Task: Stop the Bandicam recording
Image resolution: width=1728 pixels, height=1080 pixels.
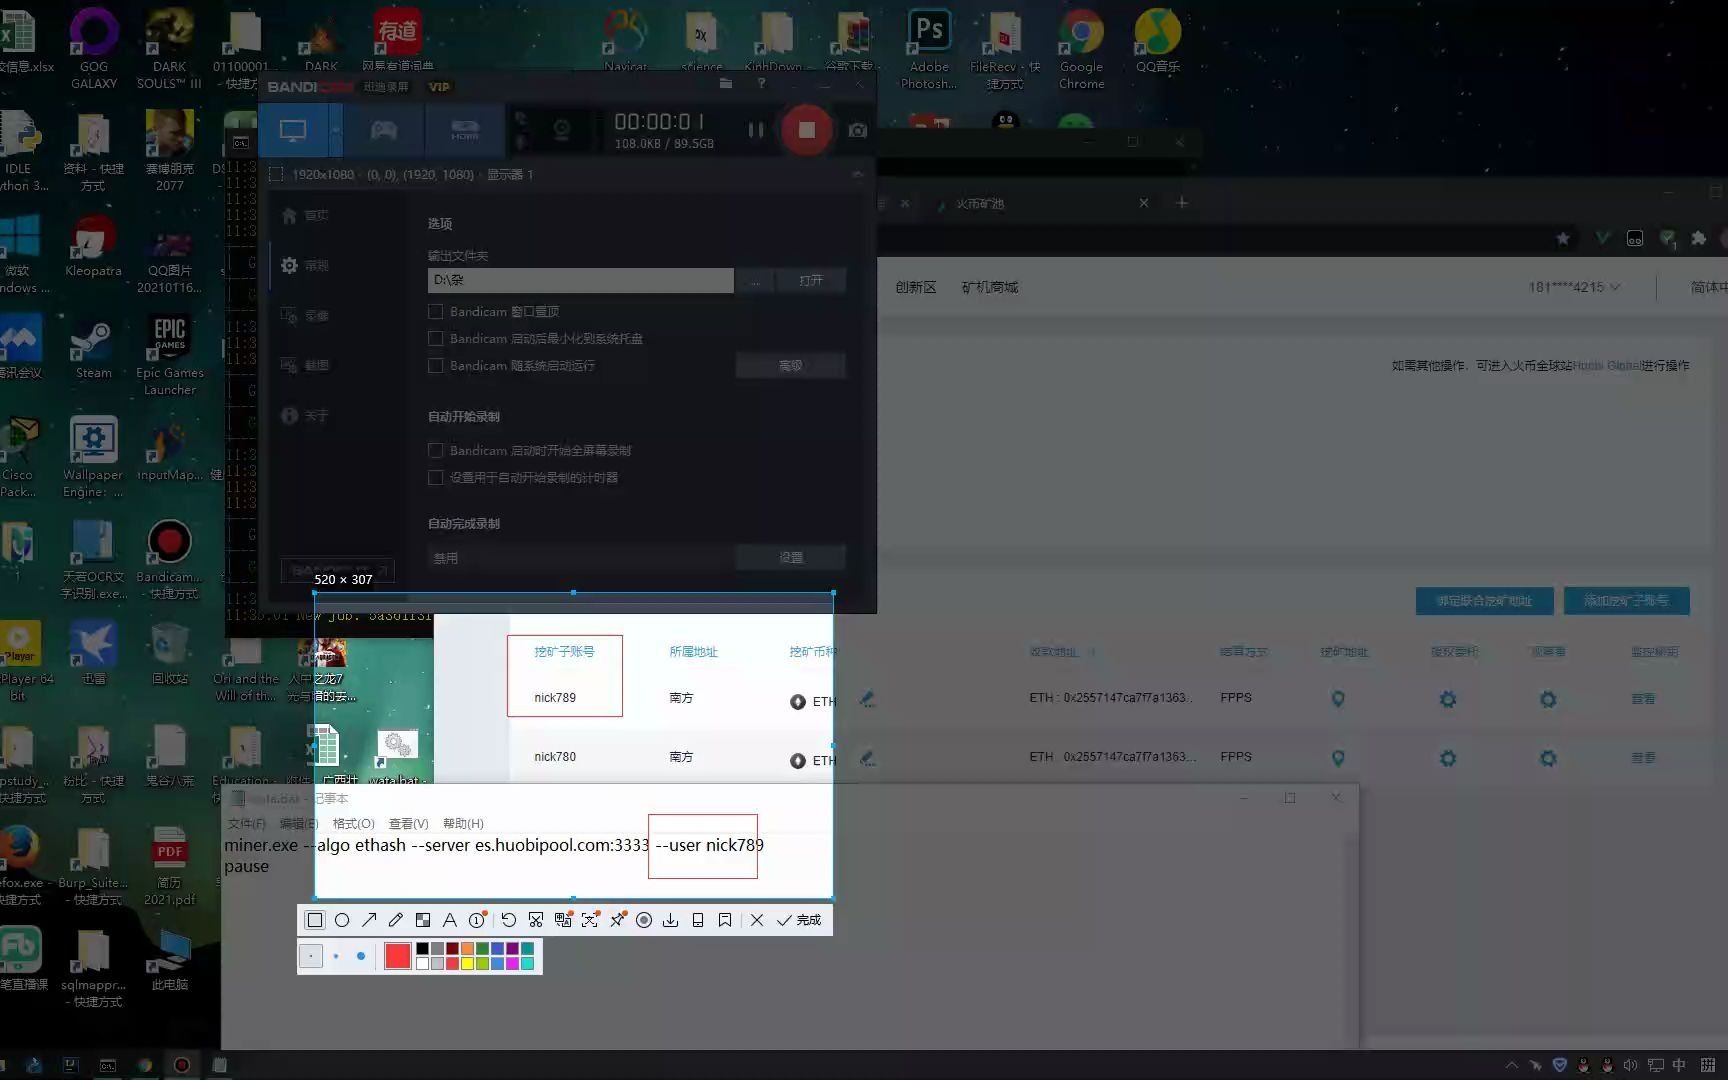Action: pyautogui.click(x=806, y=130)
